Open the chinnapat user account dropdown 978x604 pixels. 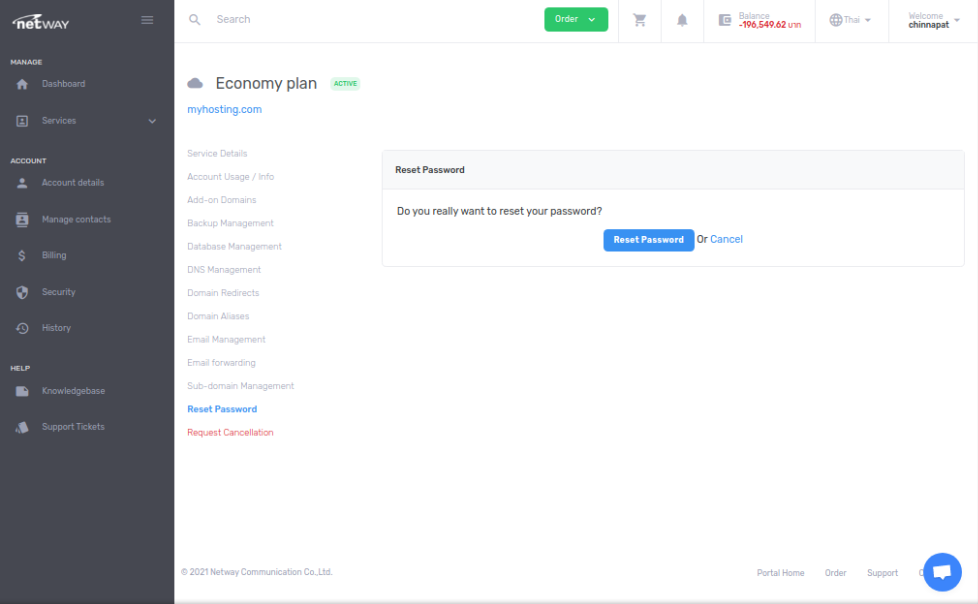pos(933,20)
